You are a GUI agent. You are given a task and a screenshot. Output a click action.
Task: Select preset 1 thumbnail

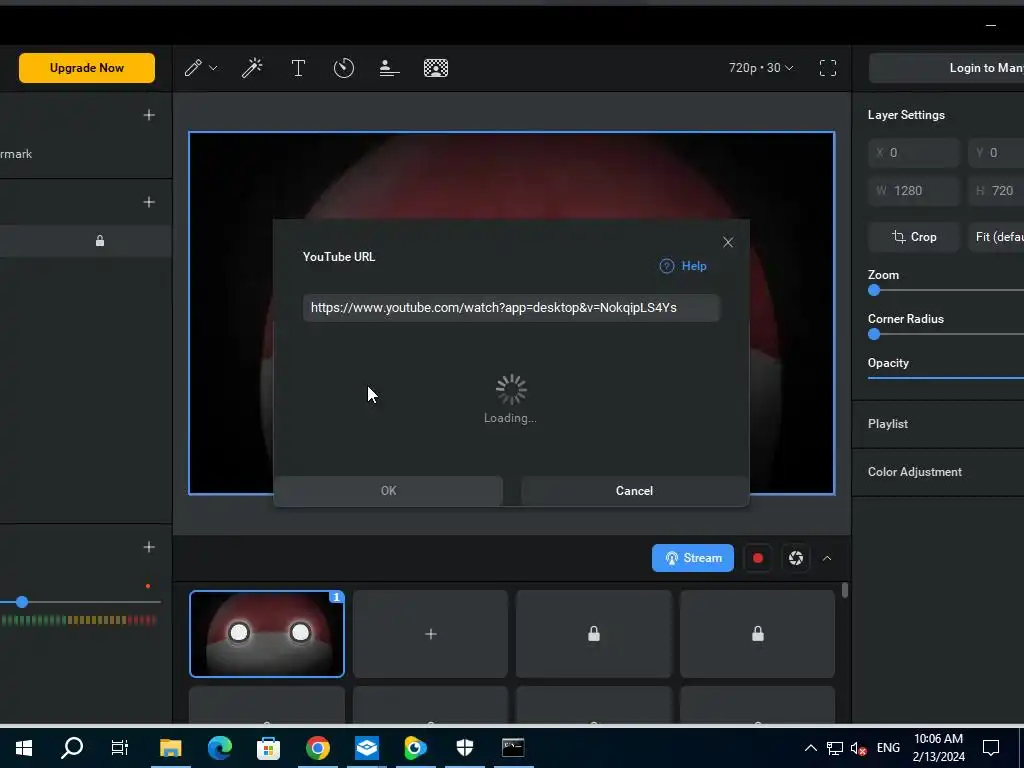(x=267, y=634)
